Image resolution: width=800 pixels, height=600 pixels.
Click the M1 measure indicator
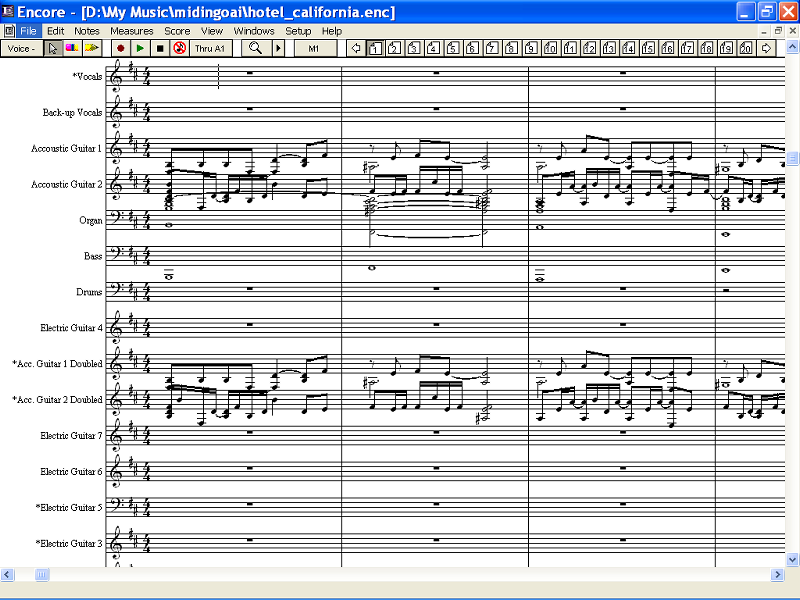coord(314,48)
